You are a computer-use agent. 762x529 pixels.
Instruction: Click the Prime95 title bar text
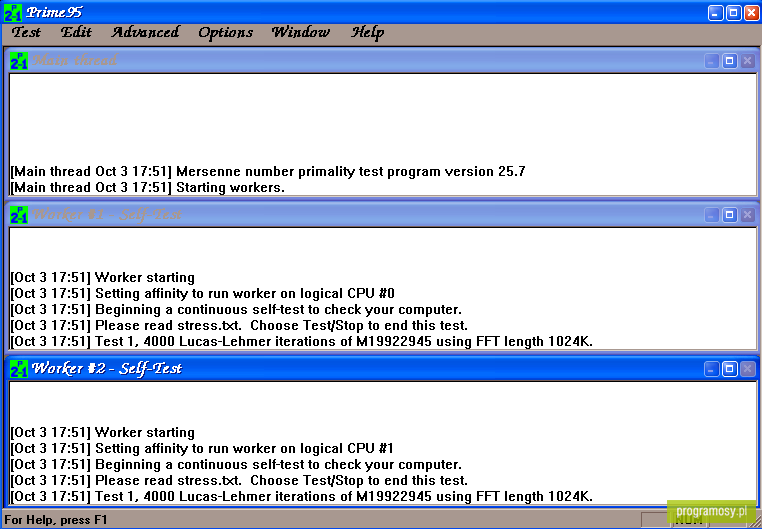pyautogui.click(x=54, y=13)
